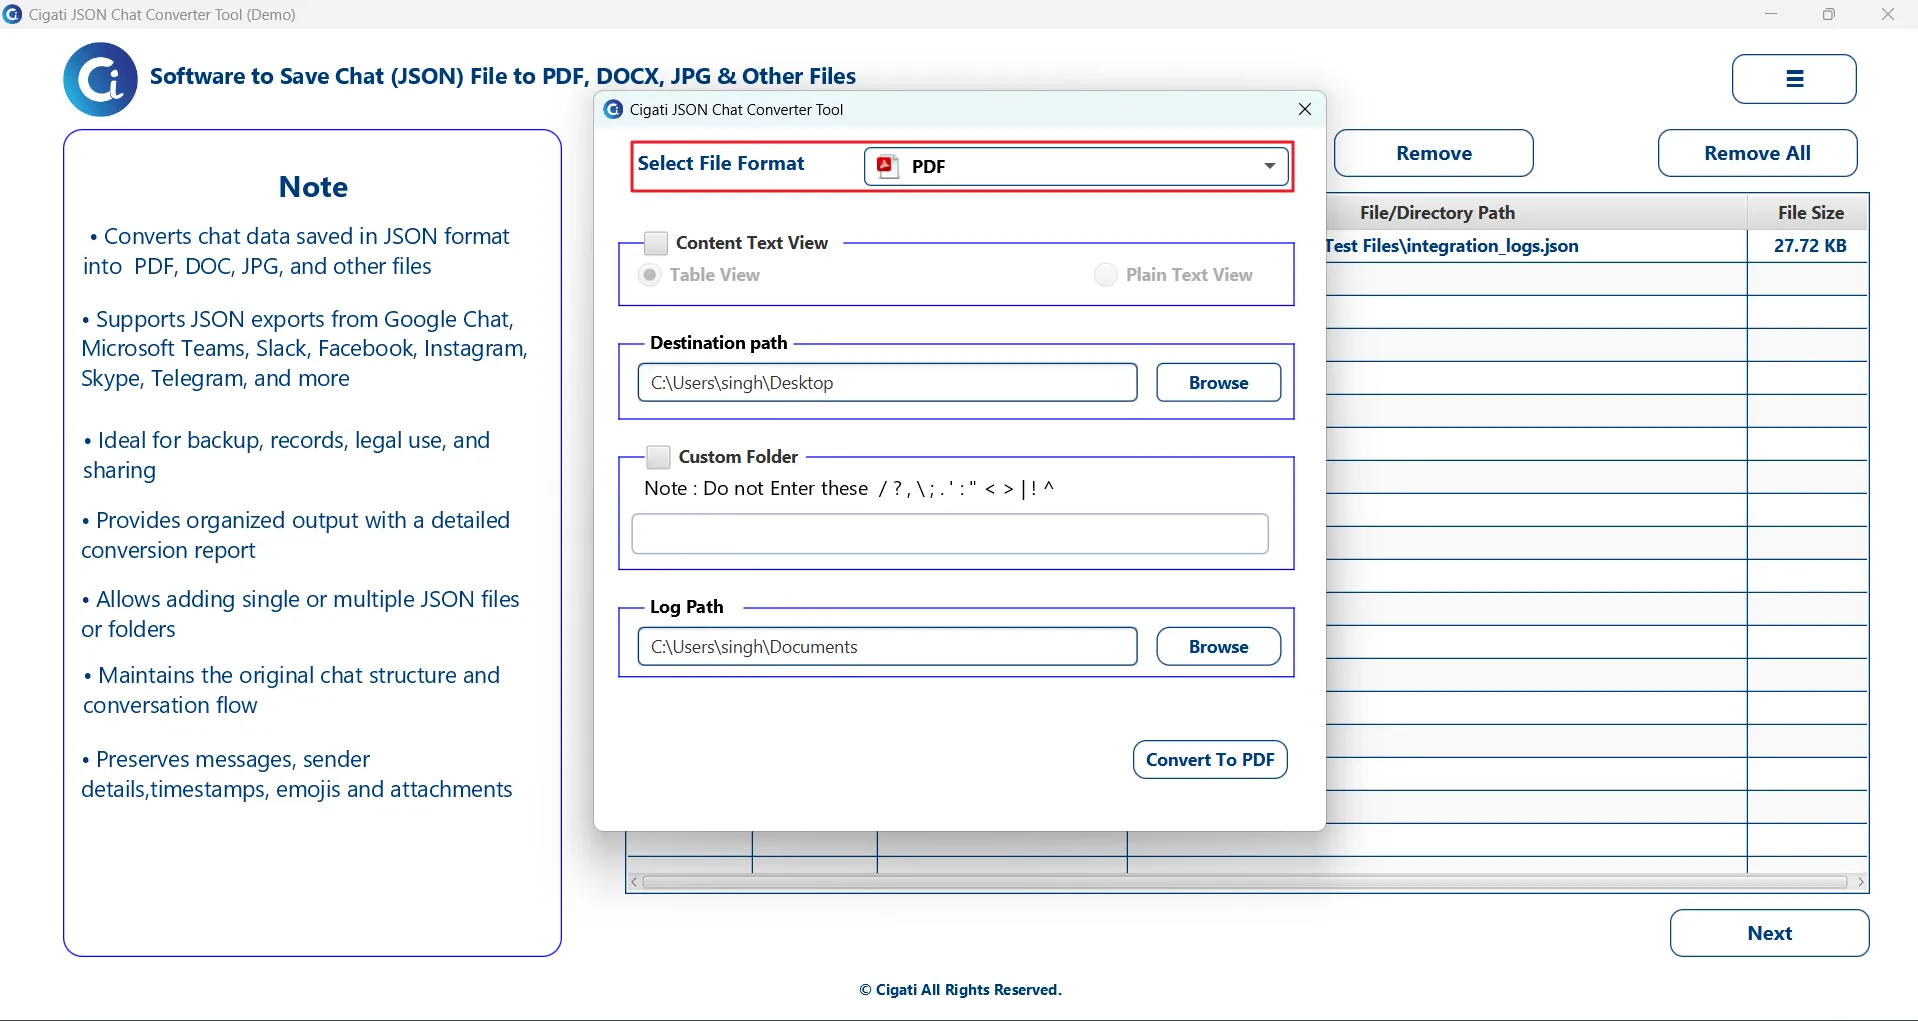Click the Log Path text field
Viewport: 1918px width, 1021px height.
coord(887,646)
